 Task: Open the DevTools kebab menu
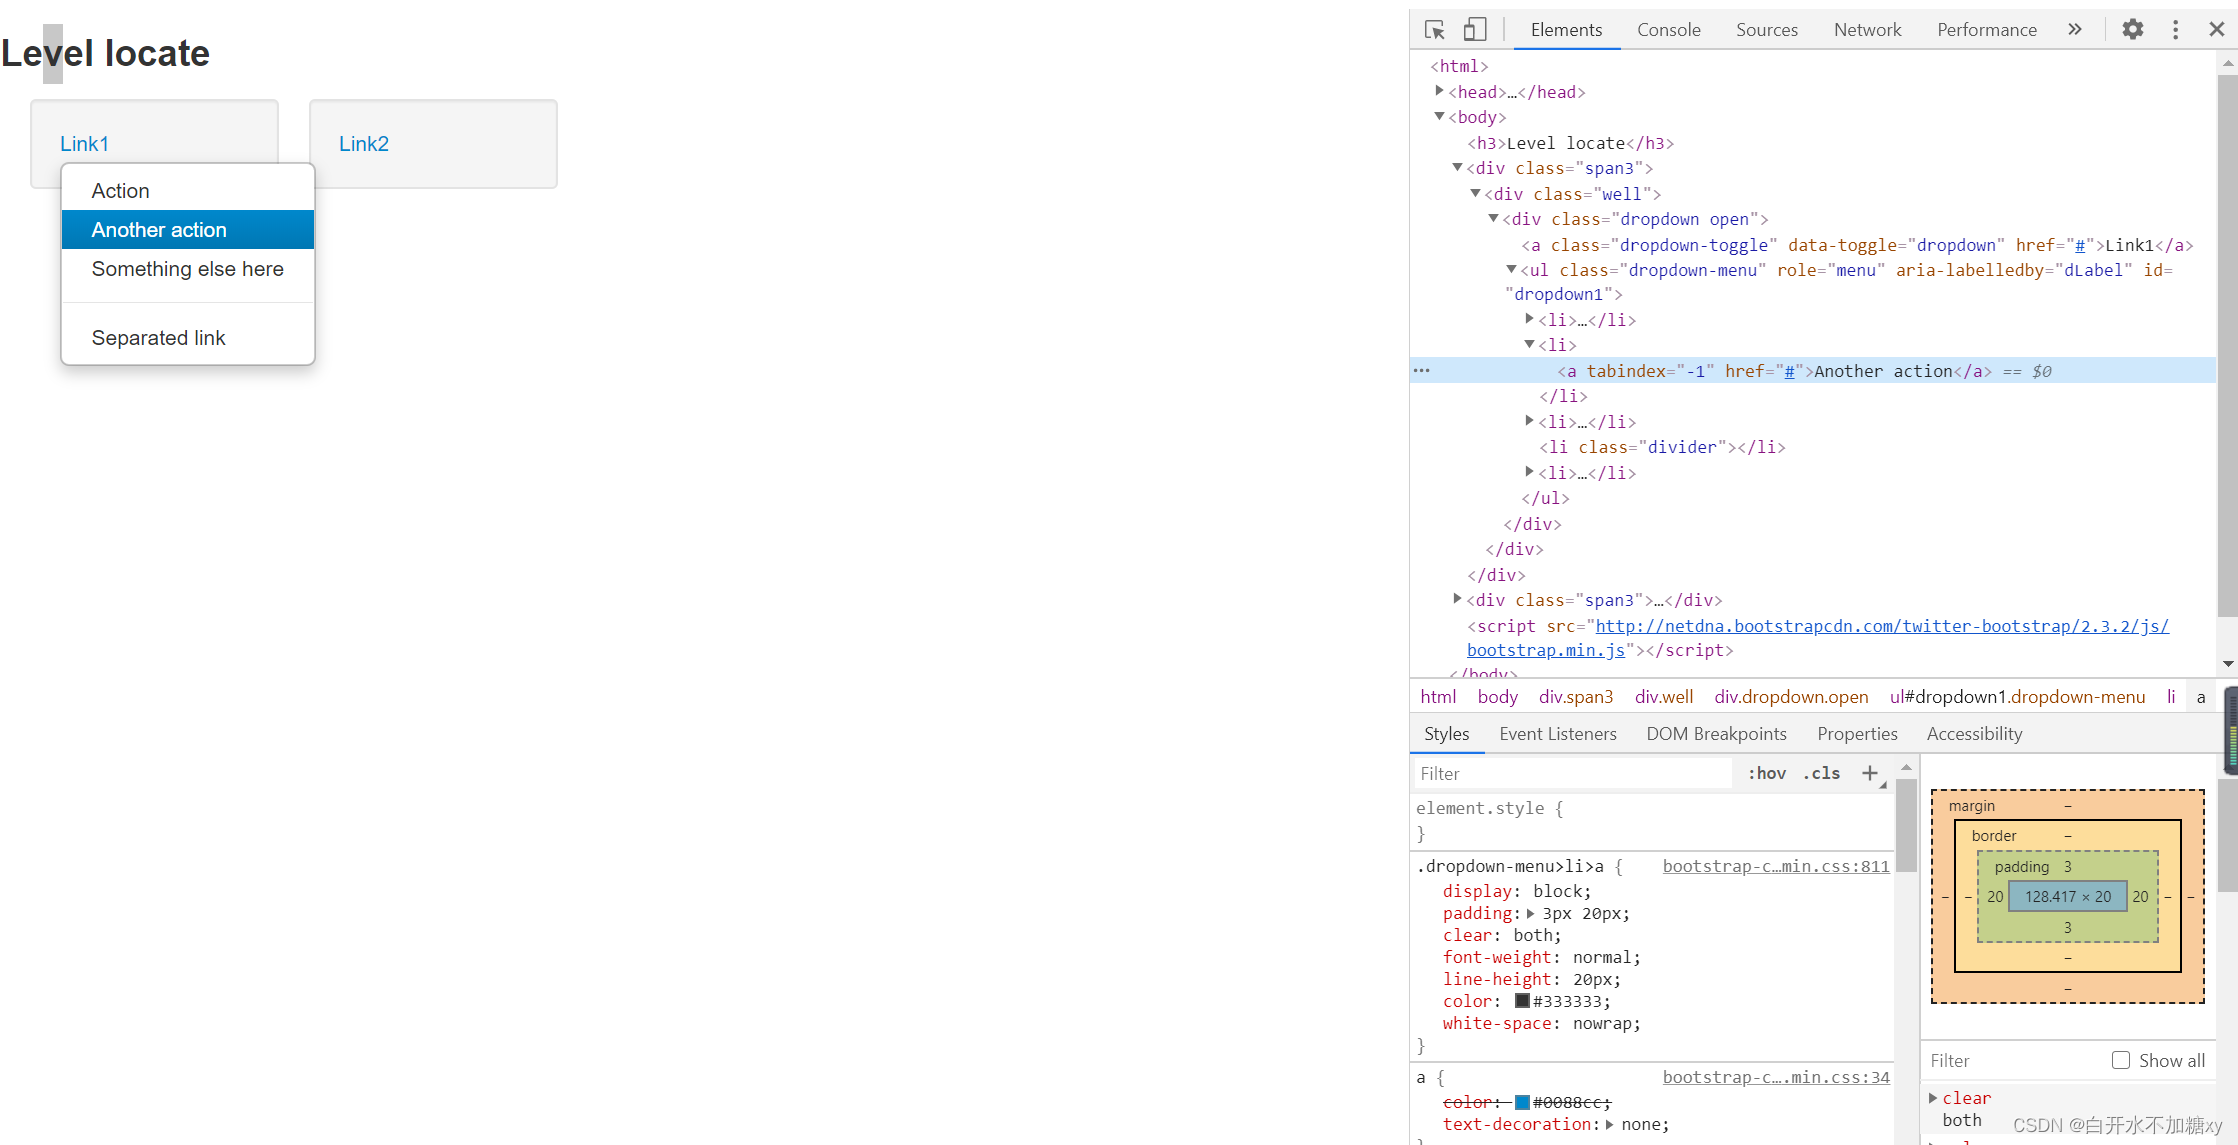(x=2175, y=30)
